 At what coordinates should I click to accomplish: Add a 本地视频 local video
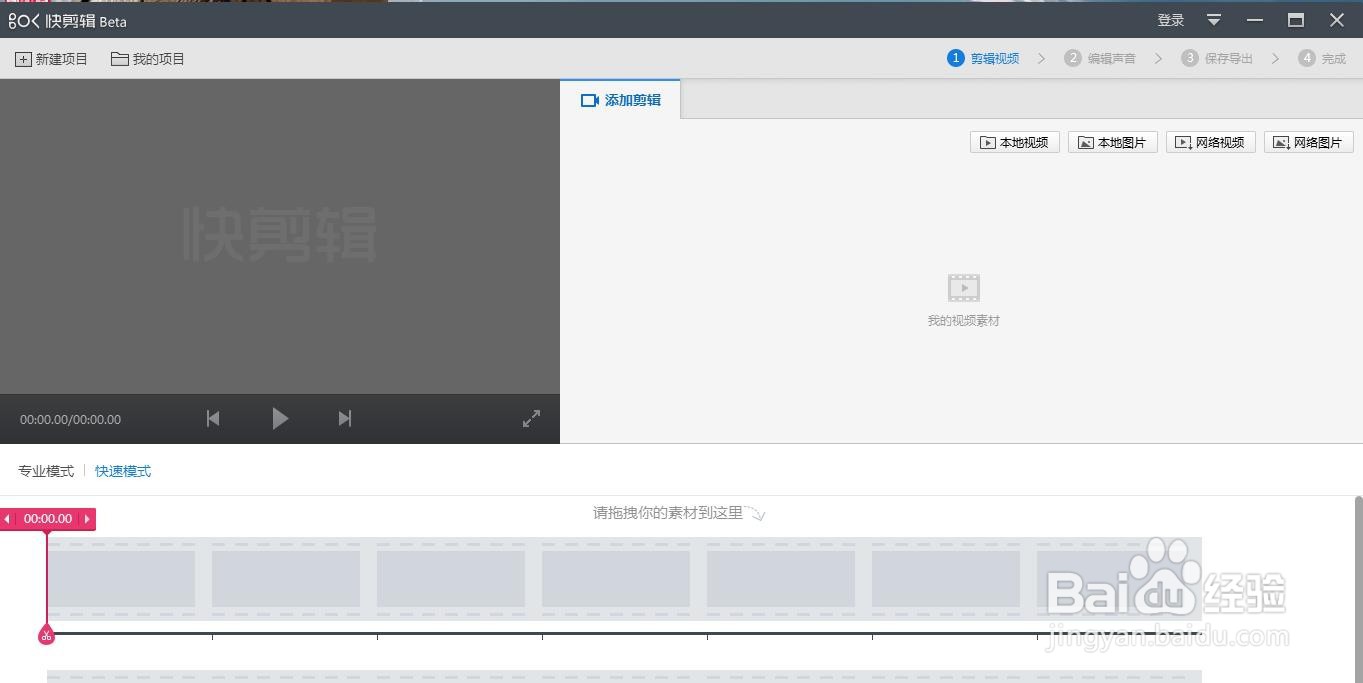1015,142
